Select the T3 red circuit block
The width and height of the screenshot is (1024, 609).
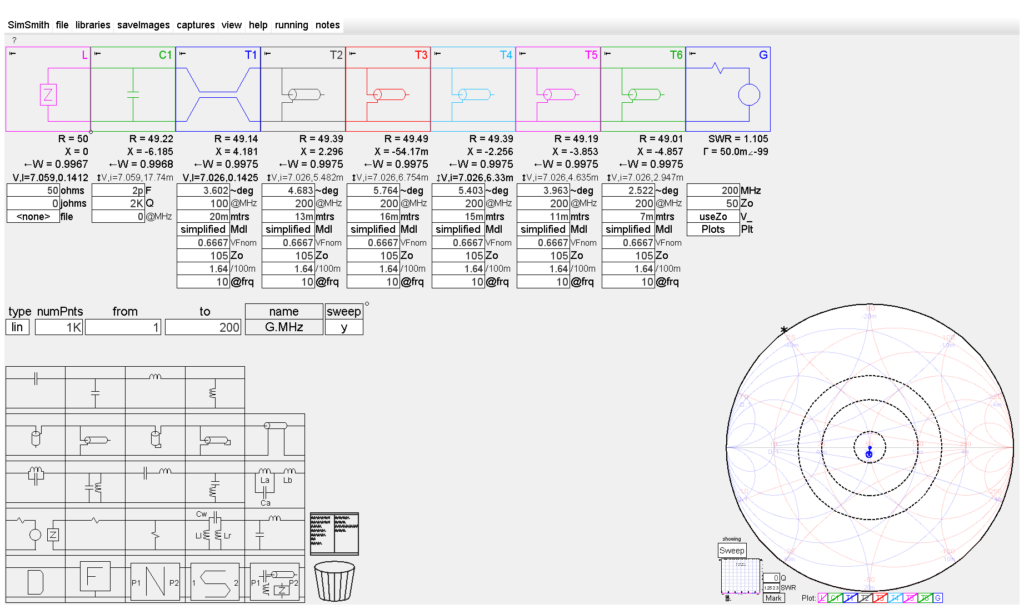click(388, 89)
